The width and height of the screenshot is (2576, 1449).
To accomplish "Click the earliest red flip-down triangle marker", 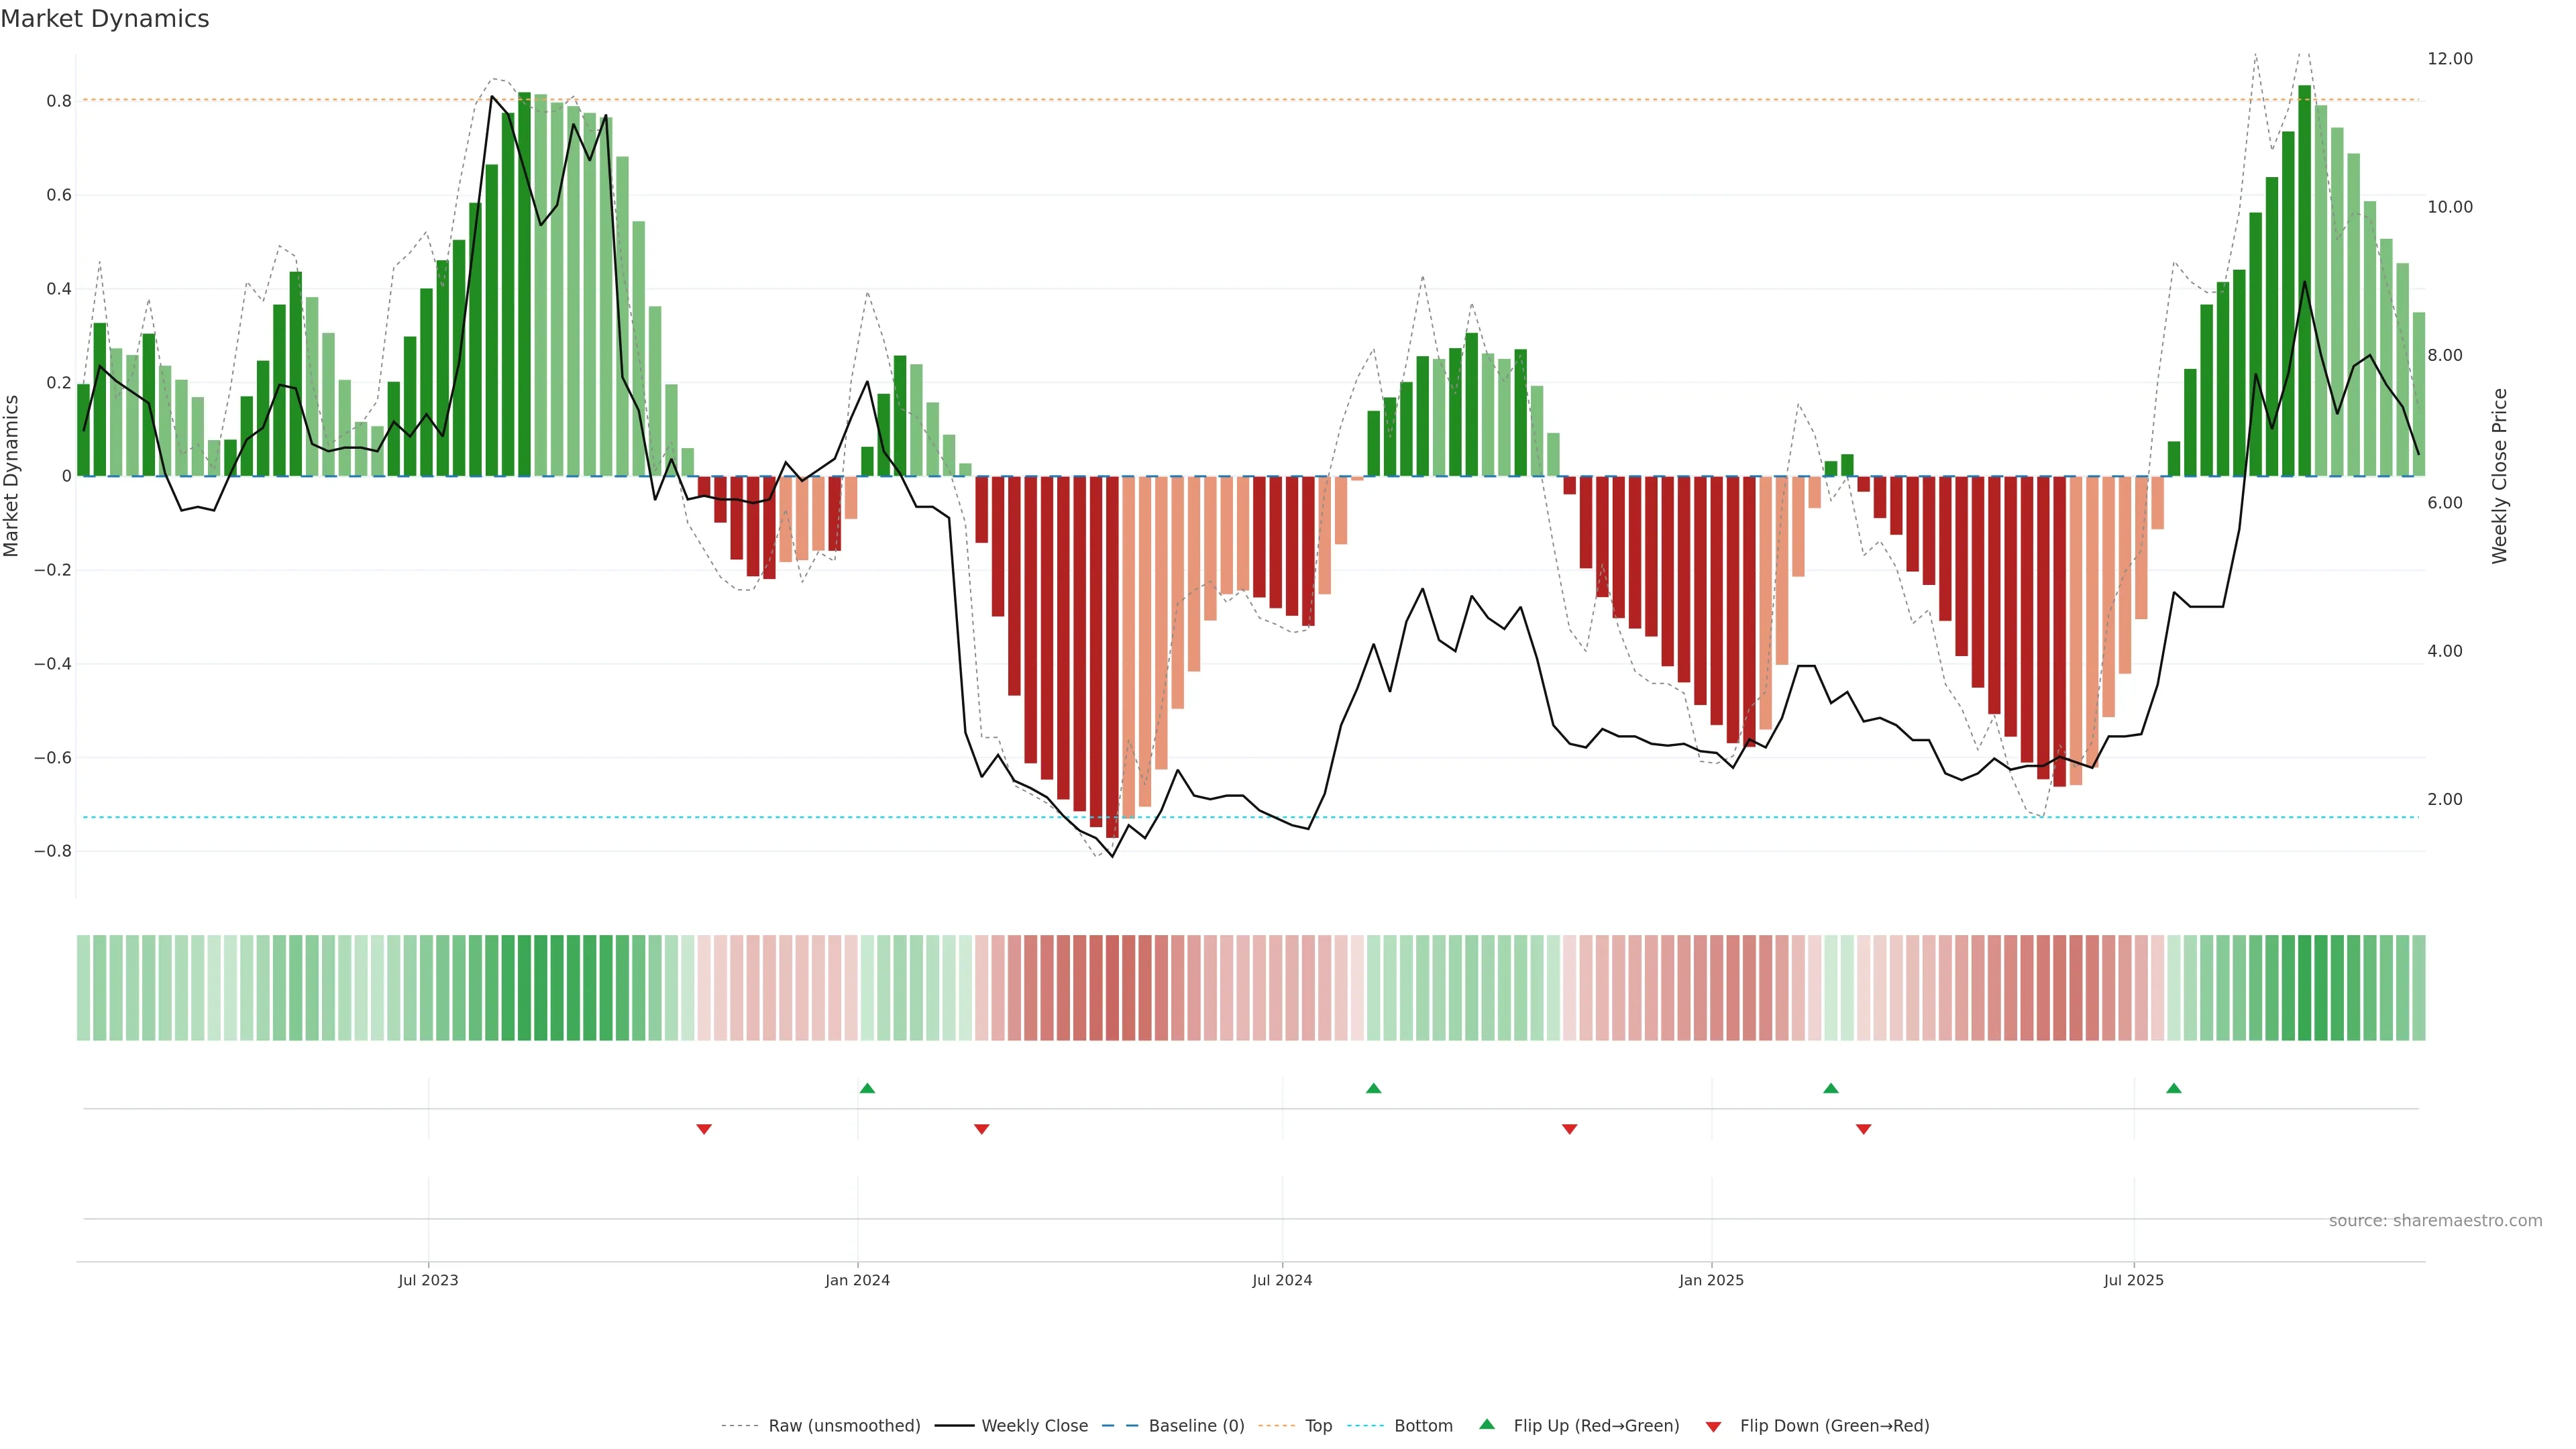I will 704,1129.
